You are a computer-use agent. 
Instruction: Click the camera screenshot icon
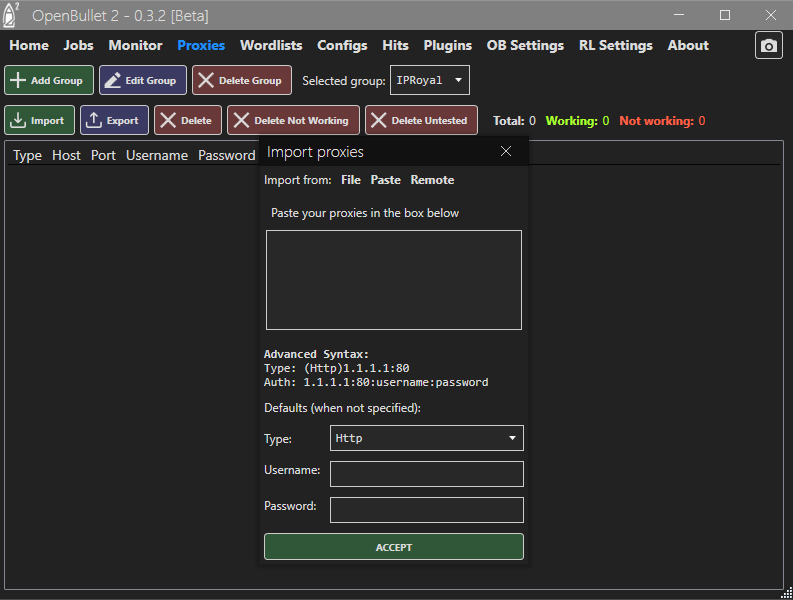pos(768,46)
